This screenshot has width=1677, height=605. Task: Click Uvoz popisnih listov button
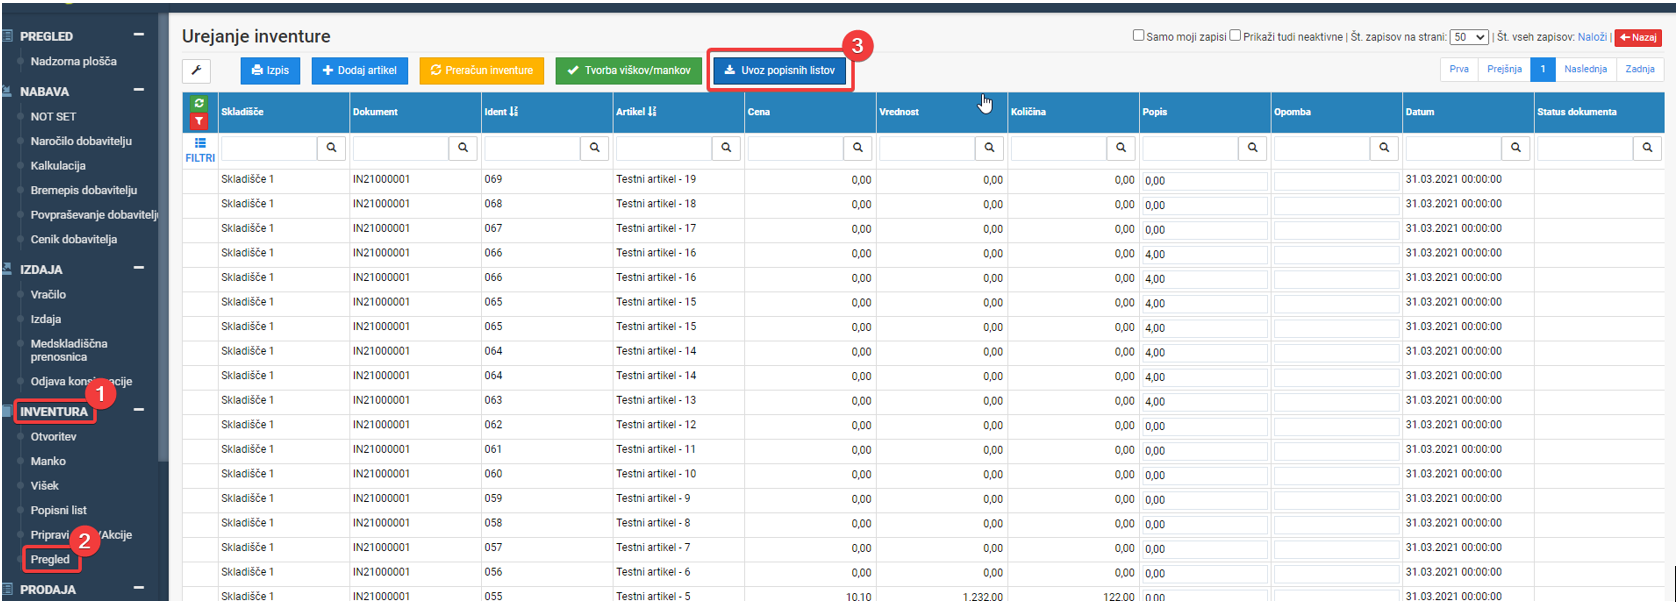[779, 70]
